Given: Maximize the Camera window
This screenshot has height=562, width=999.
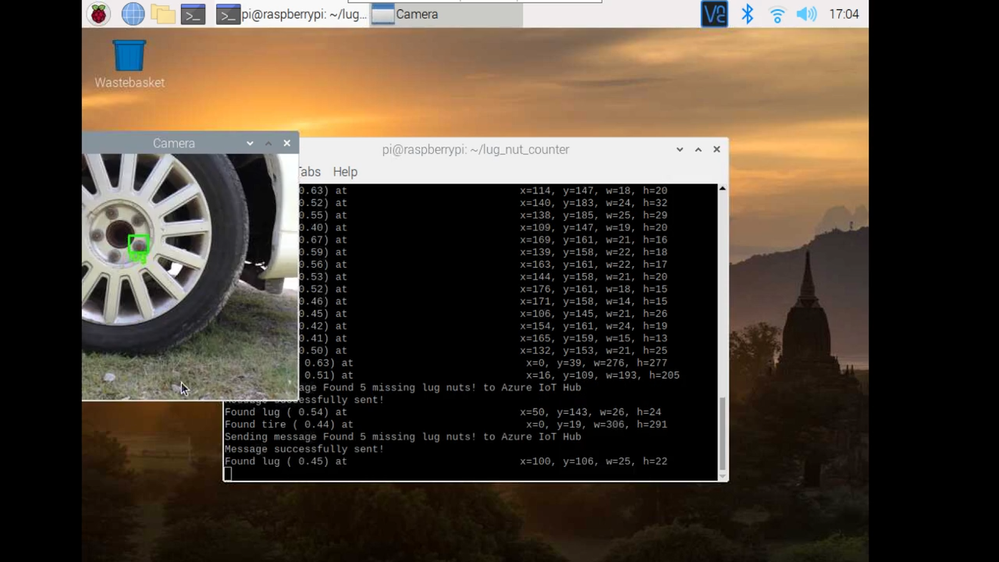Looking at the screenshot, I should click(x=268, y=143).
